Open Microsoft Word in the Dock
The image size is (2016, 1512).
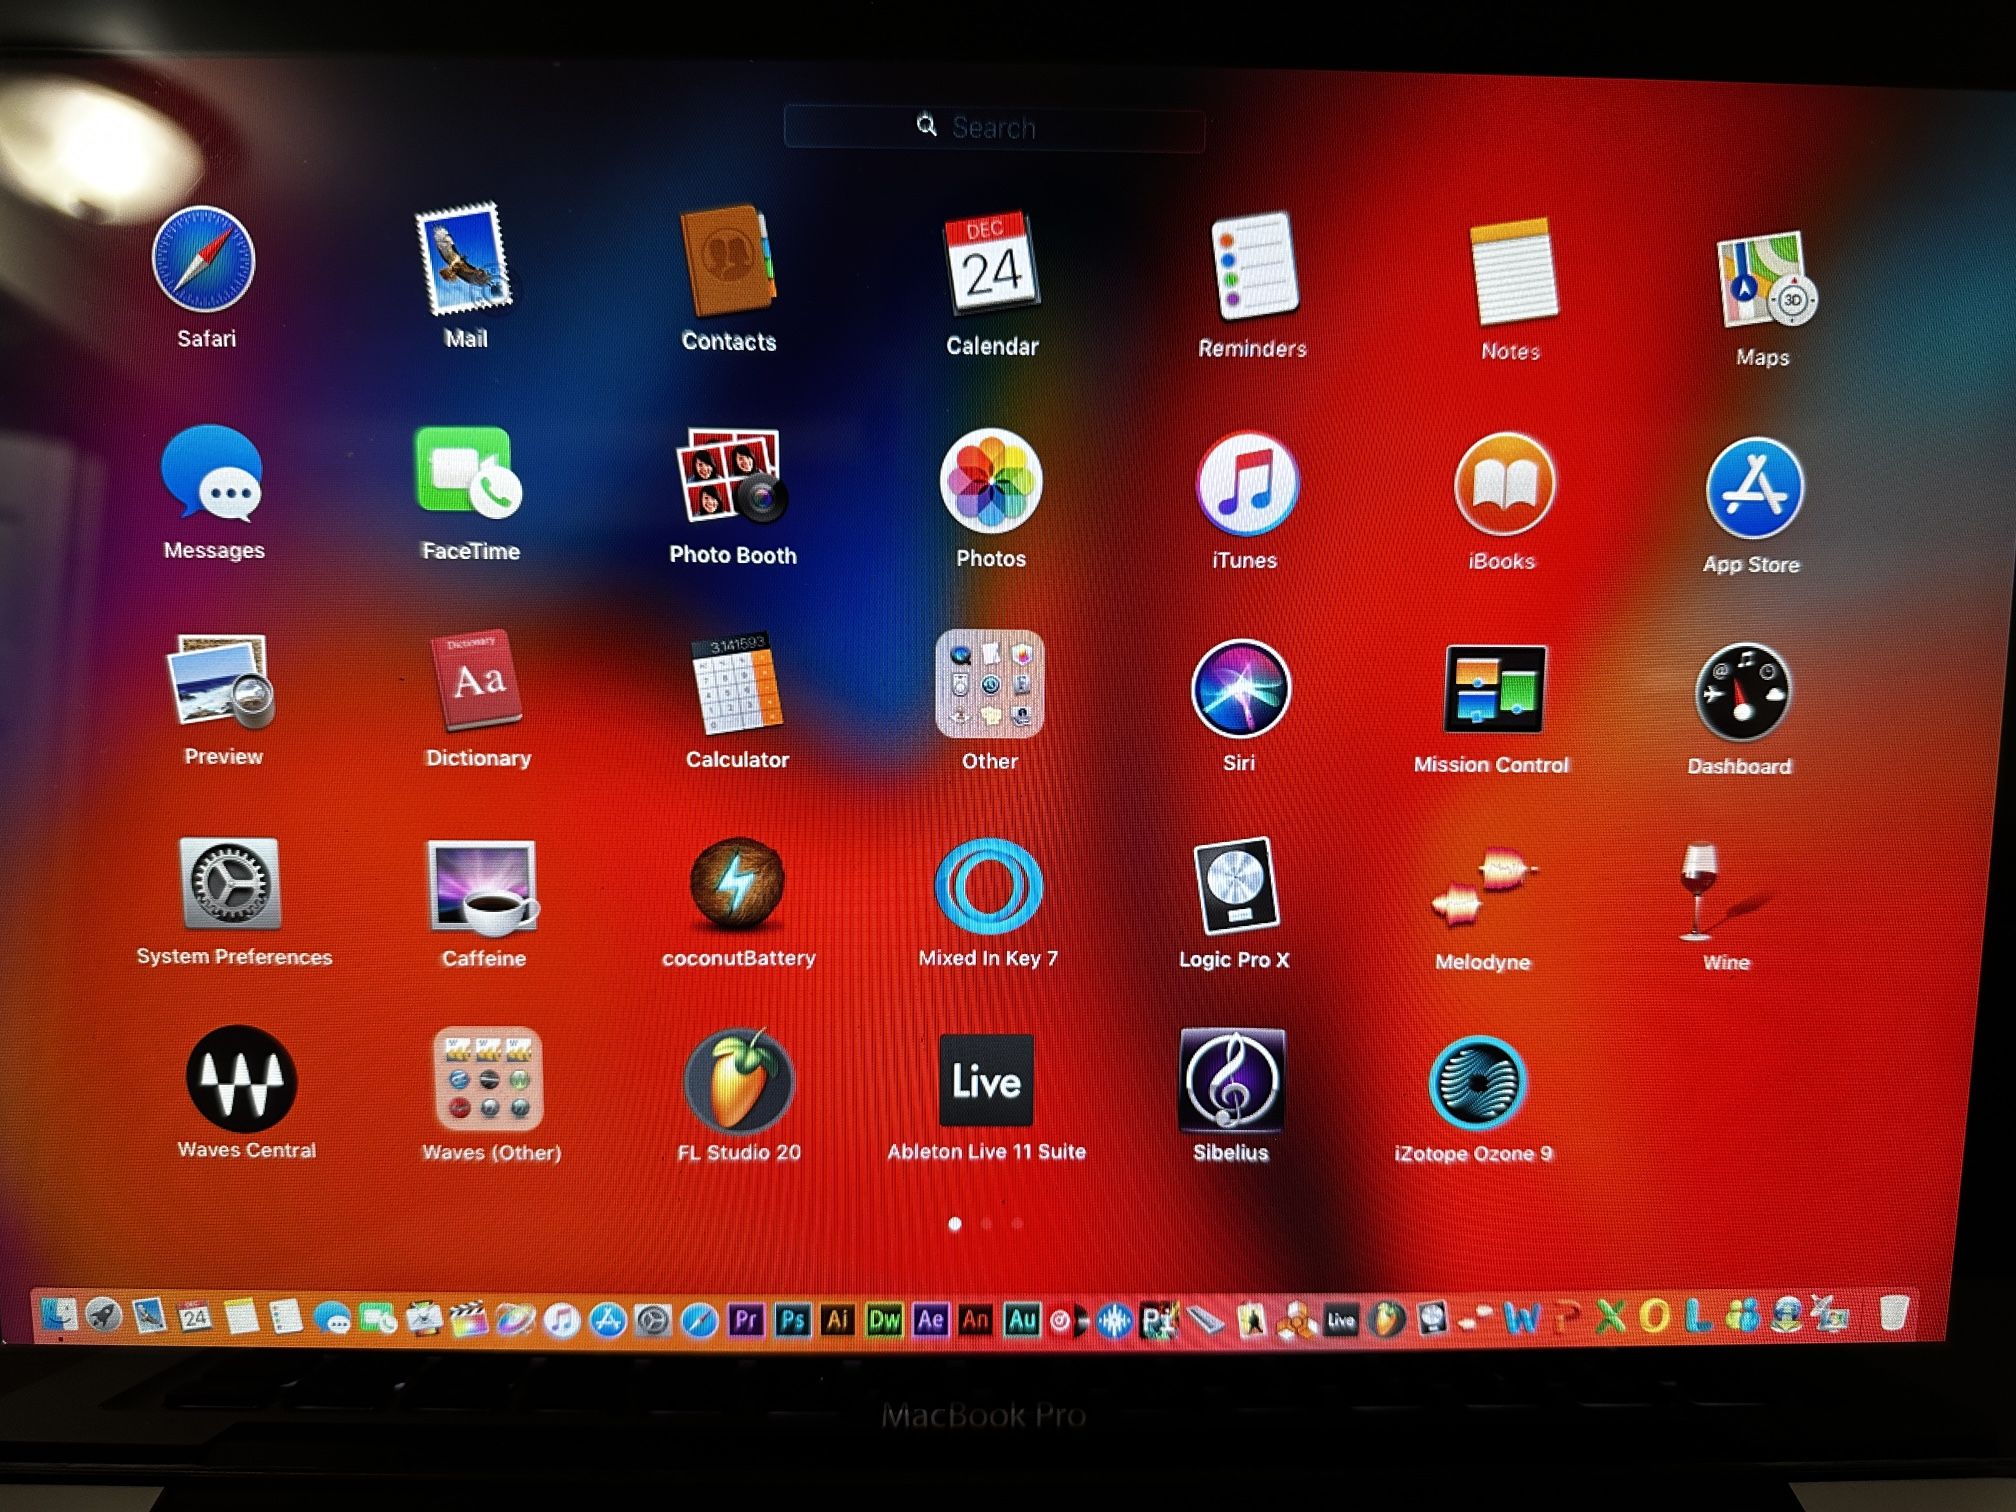point(1521,1319)
